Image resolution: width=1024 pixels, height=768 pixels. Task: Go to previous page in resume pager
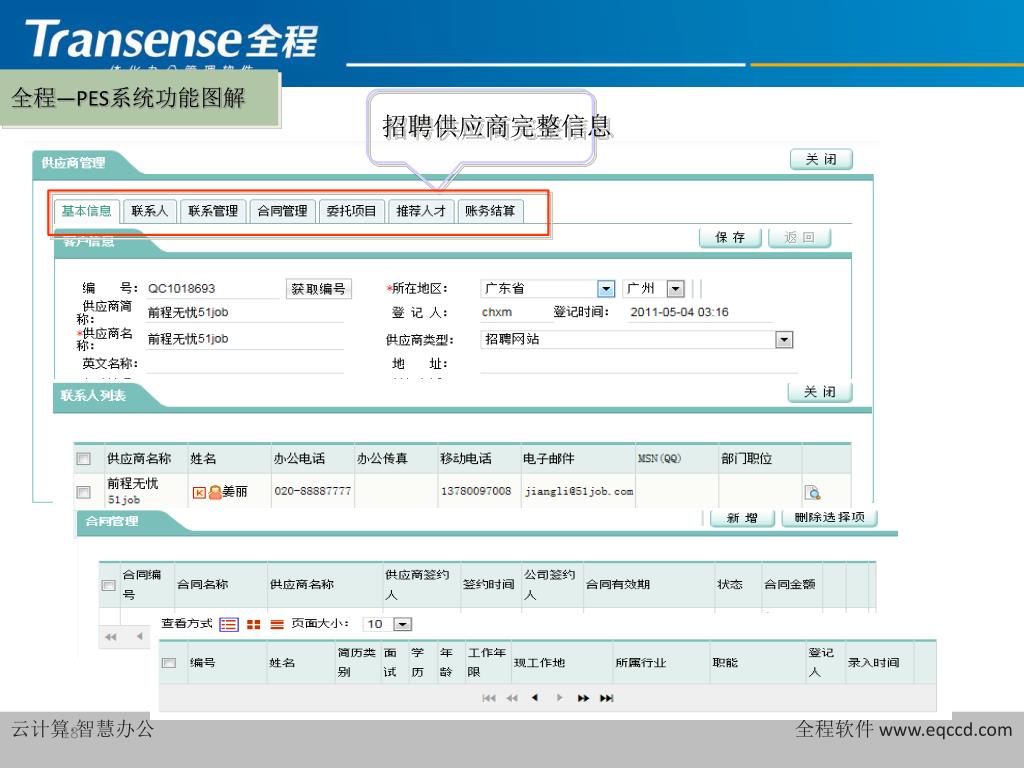coord(535,698)
